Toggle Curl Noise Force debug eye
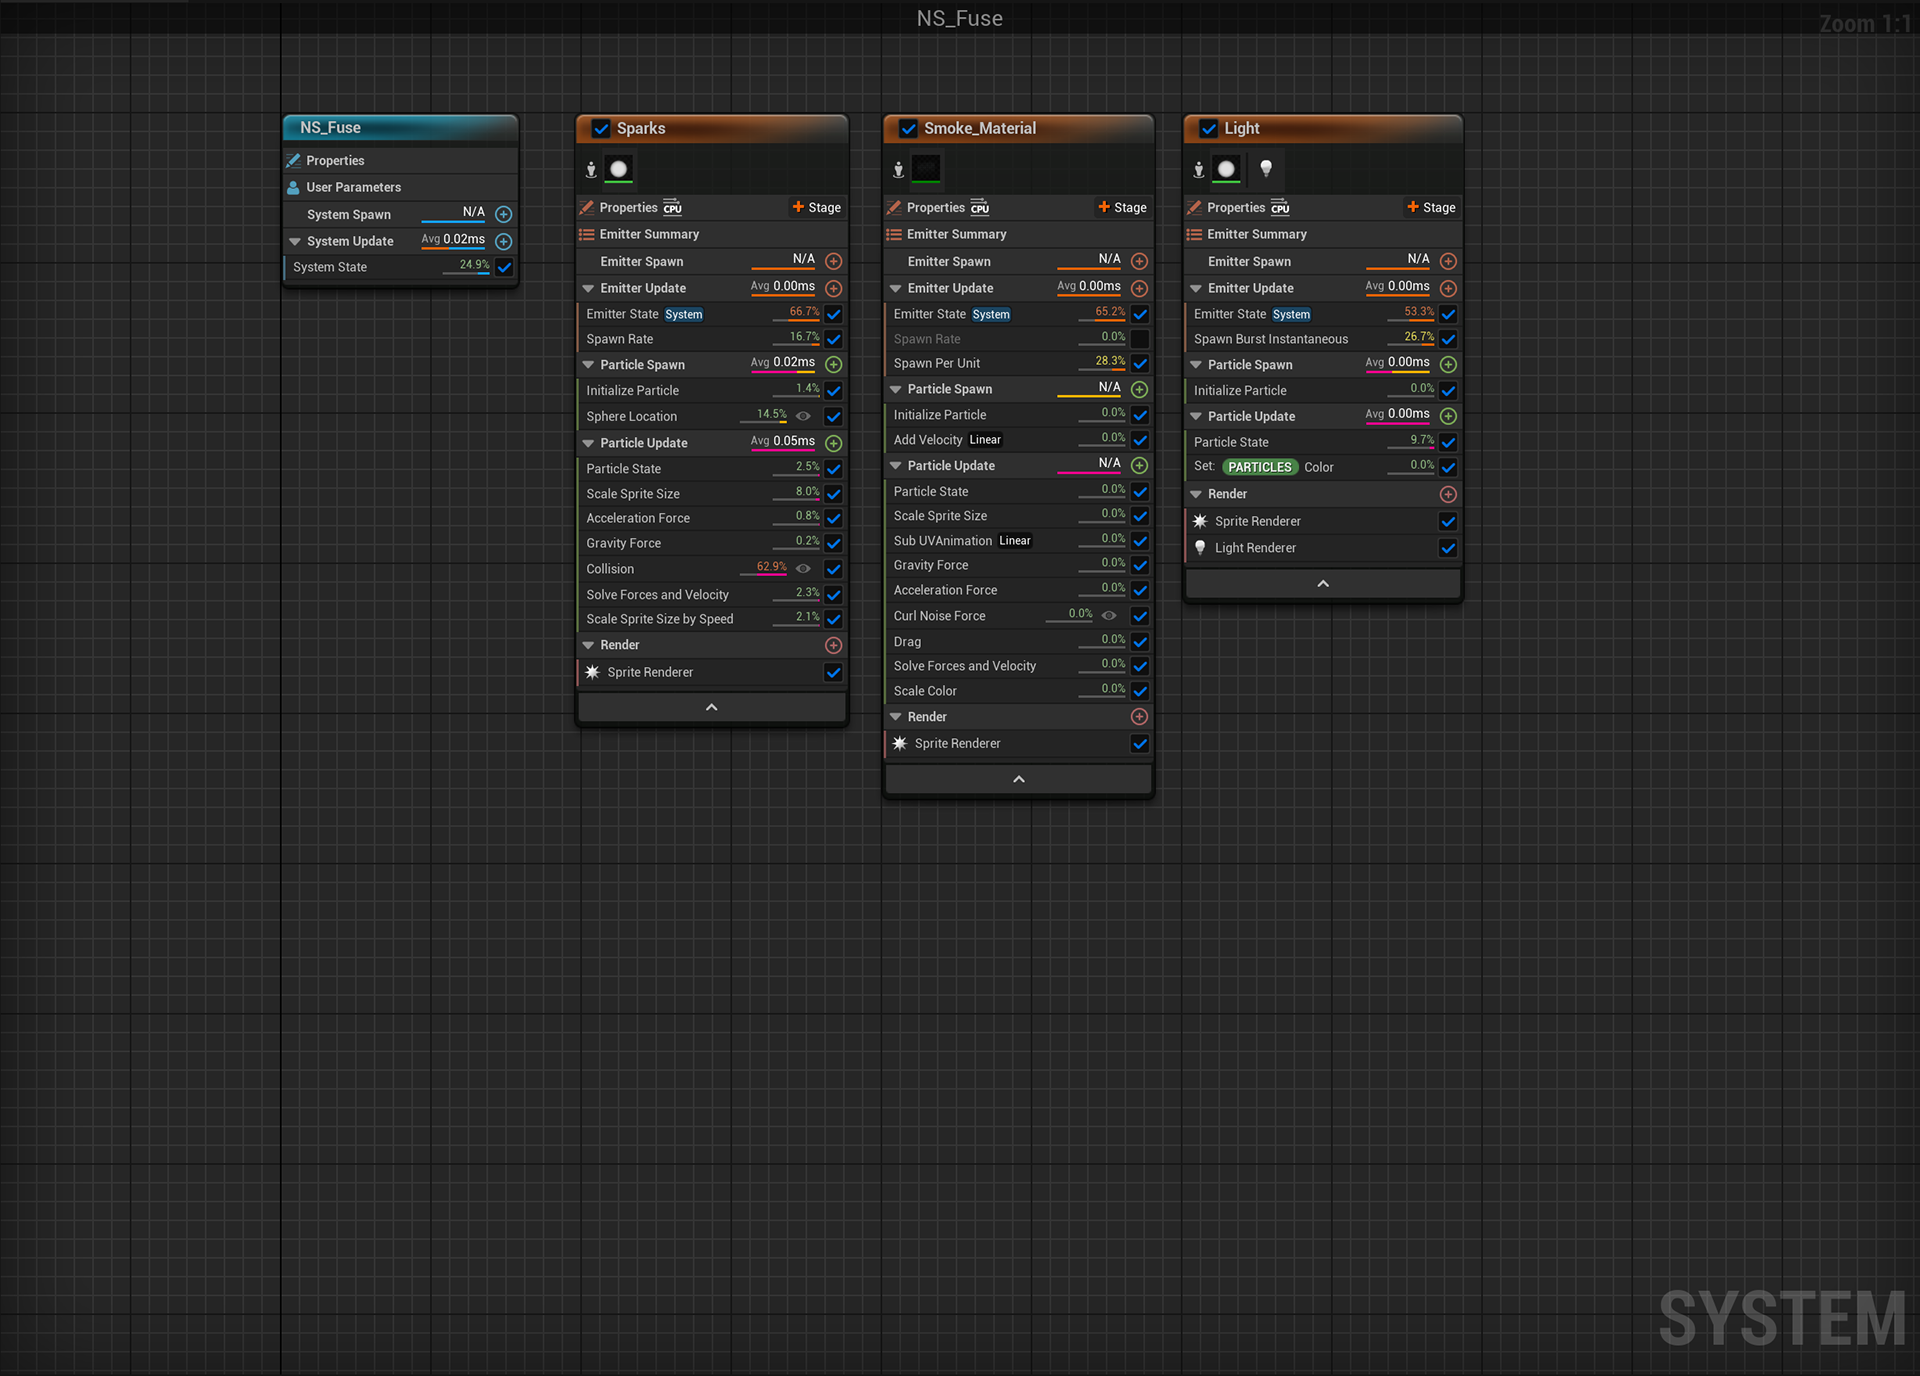This screenshot has width=1920, height=1376. 1109,615
